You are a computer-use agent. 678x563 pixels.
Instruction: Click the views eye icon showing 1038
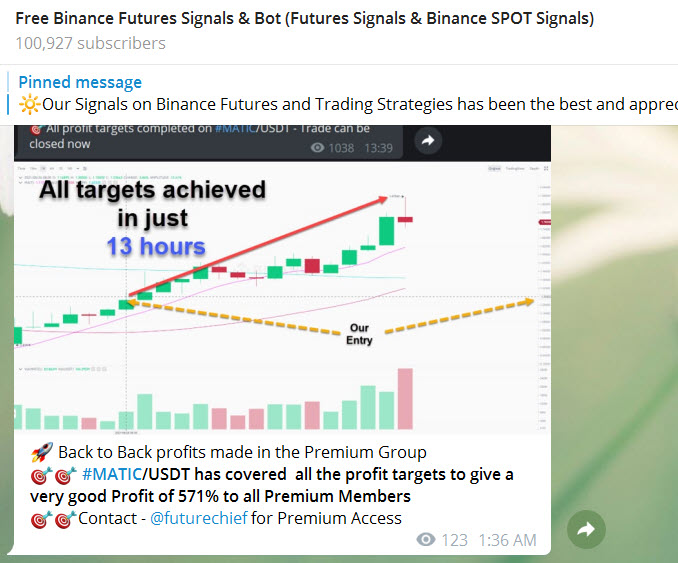pos(320,147)
